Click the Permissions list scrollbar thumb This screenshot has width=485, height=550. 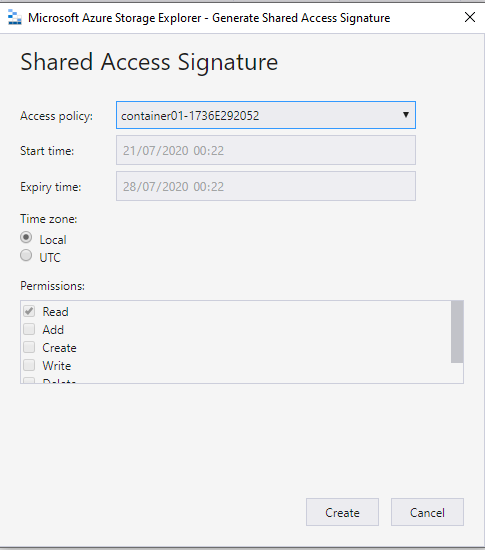coord(457,332)
